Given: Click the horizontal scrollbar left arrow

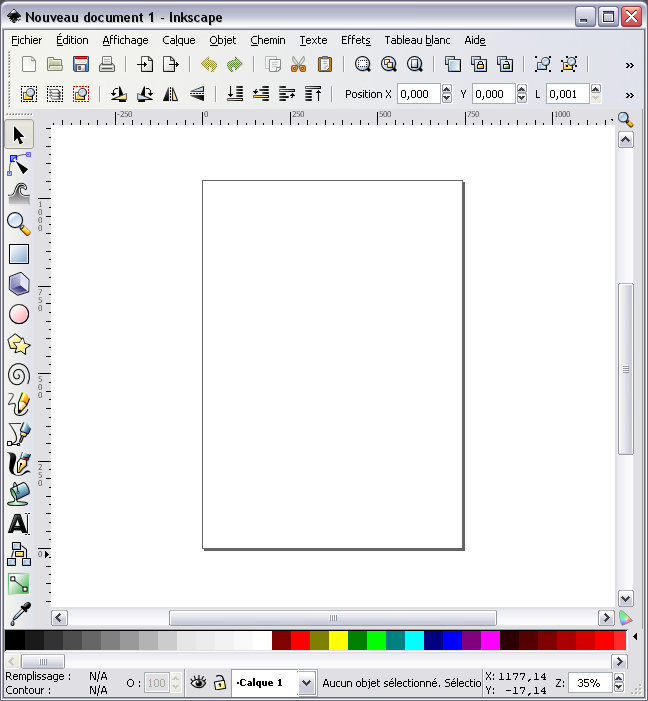Looking at the screenshot, I should pyautogui.click(x=59, y=618).
